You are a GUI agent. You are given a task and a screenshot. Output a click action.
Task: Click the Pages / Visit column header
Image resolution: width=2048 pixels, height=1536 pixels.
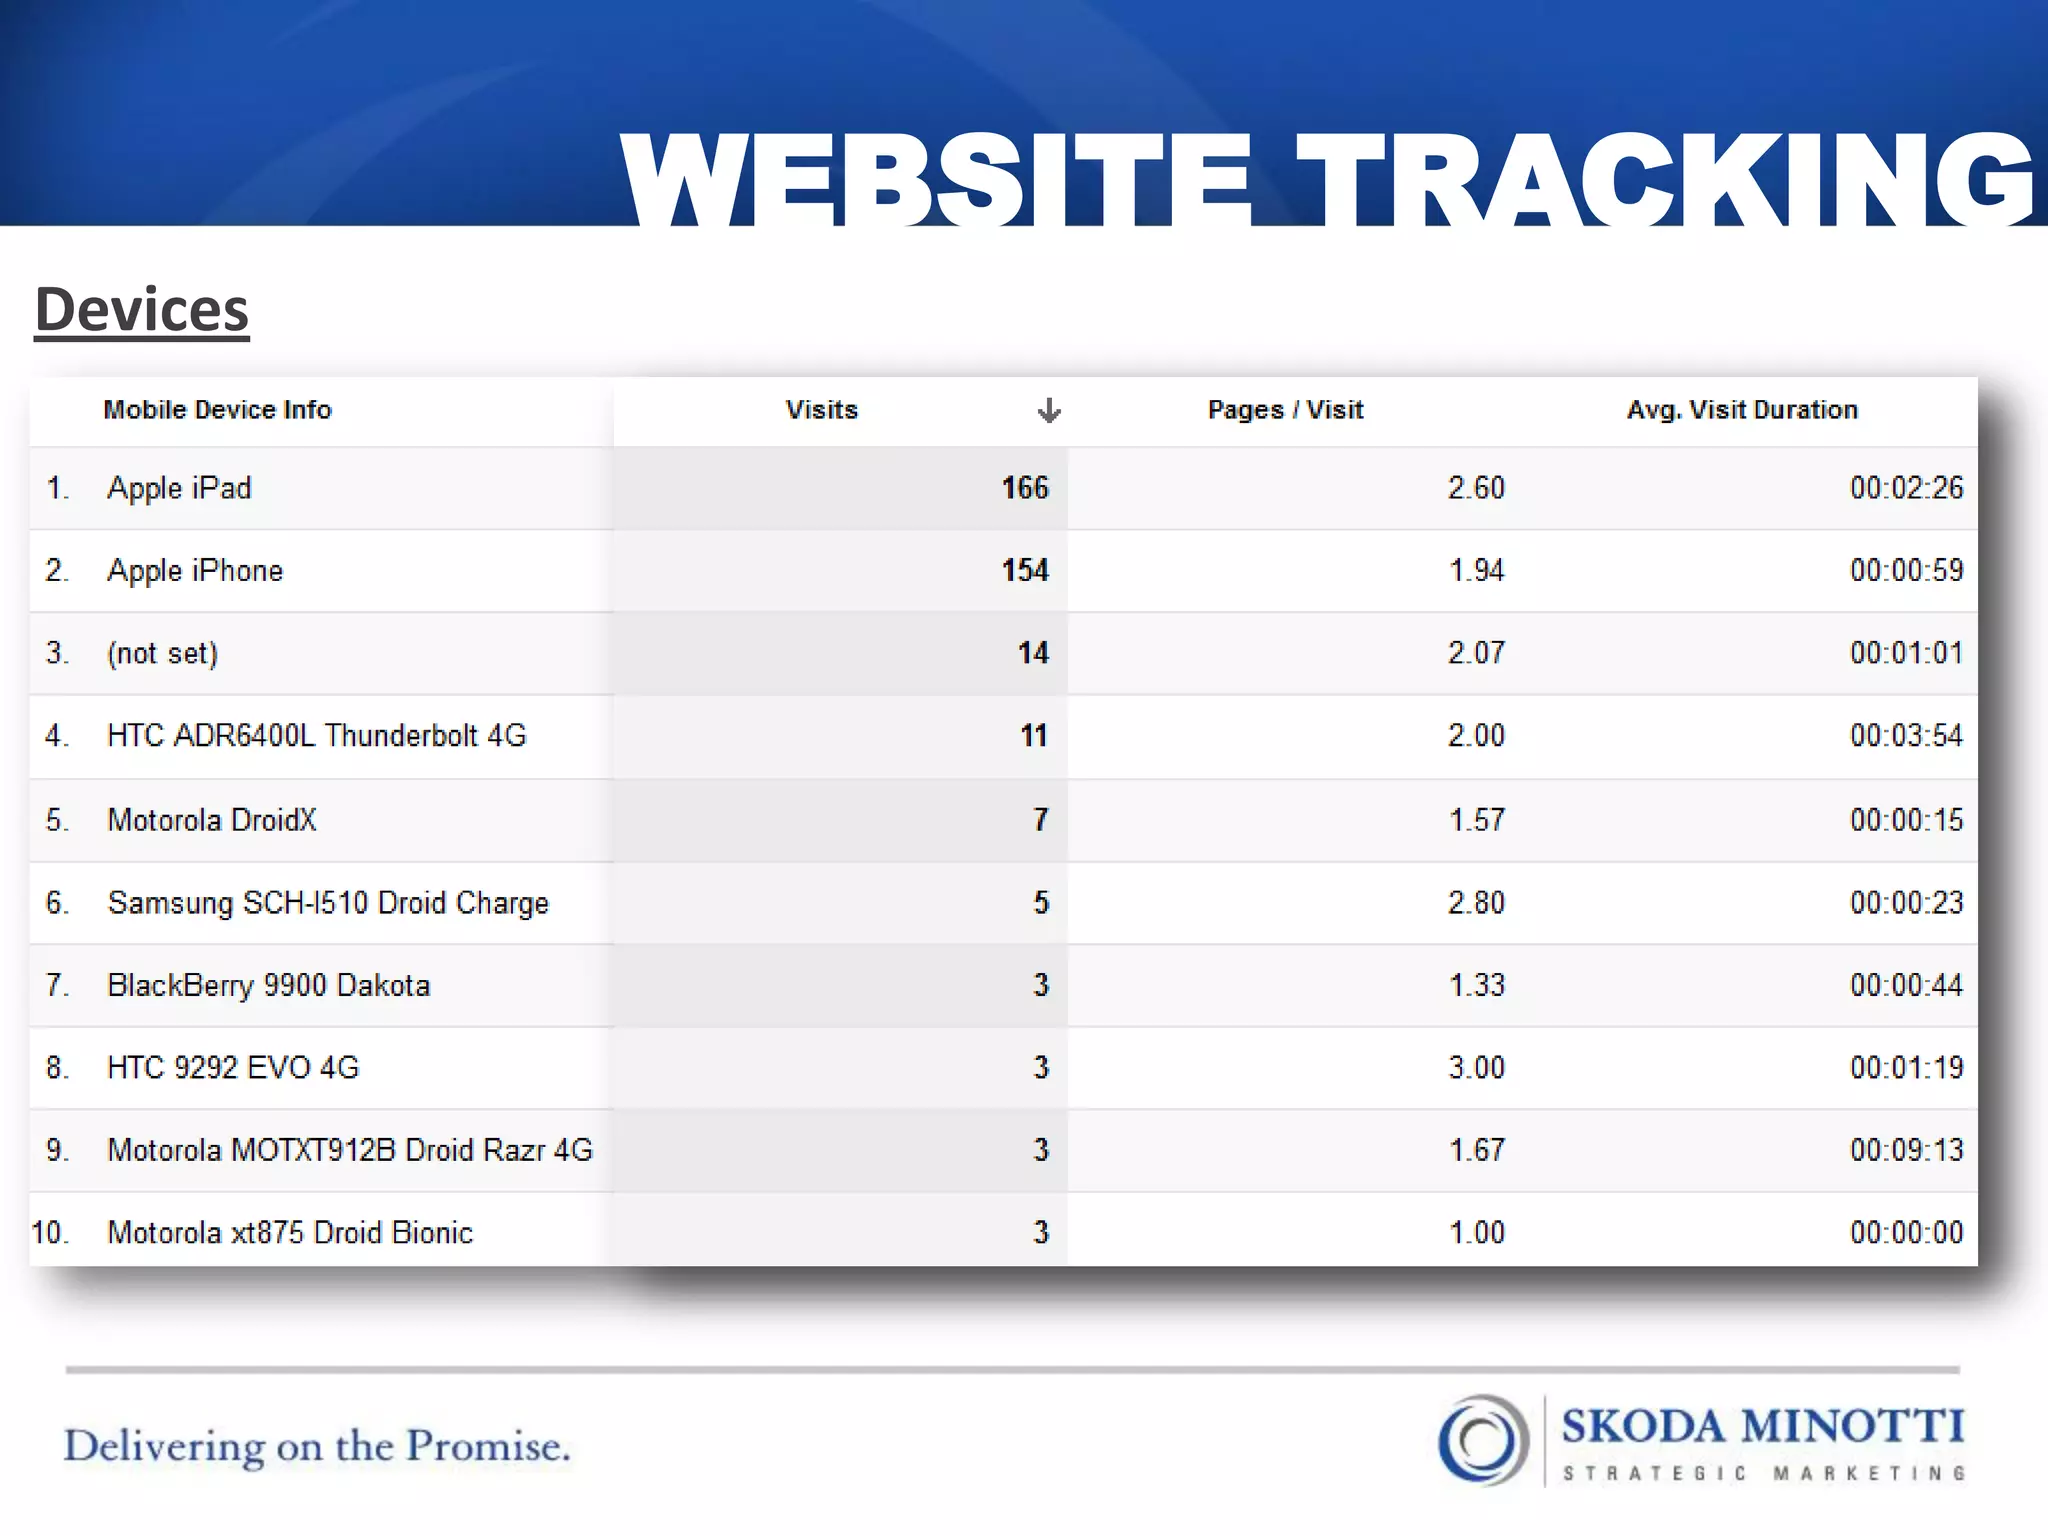click(x=1285, y=410)
